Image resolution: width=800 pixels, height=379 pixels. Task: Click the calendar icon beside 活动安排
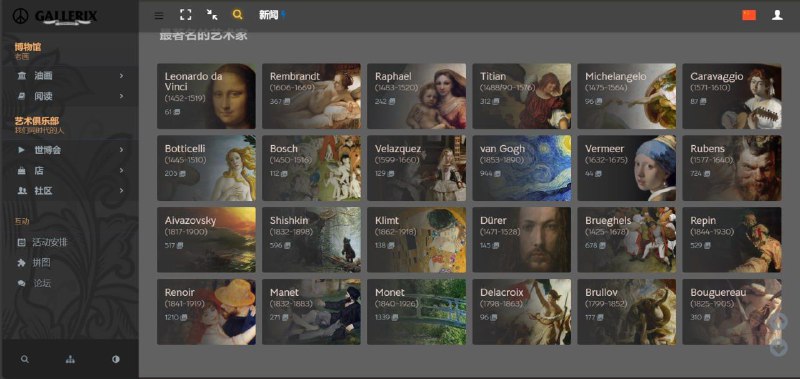tap(21, 242)
